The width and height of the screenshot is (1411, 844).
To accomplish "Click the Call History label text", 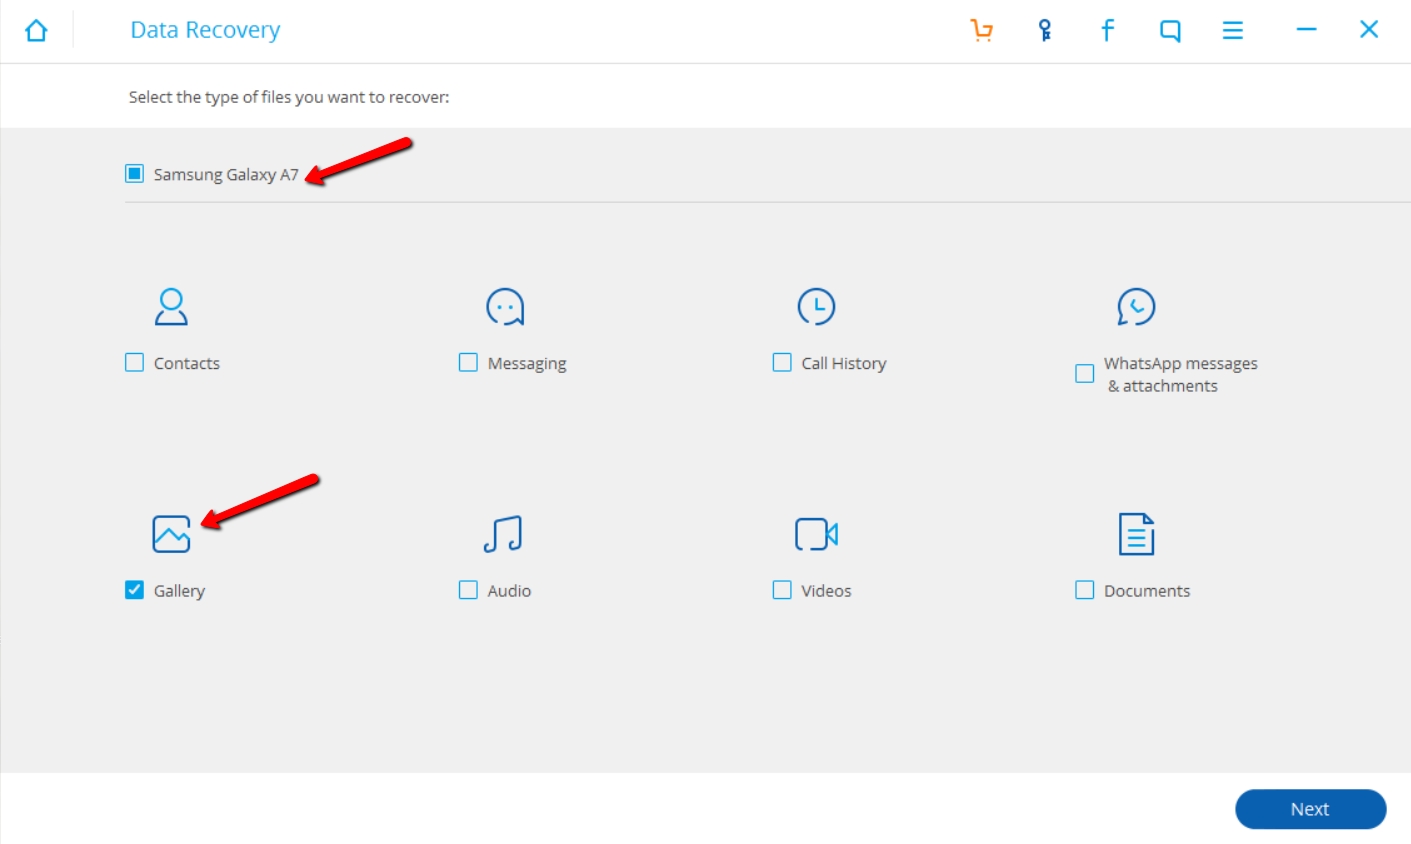I will (844, 364).
